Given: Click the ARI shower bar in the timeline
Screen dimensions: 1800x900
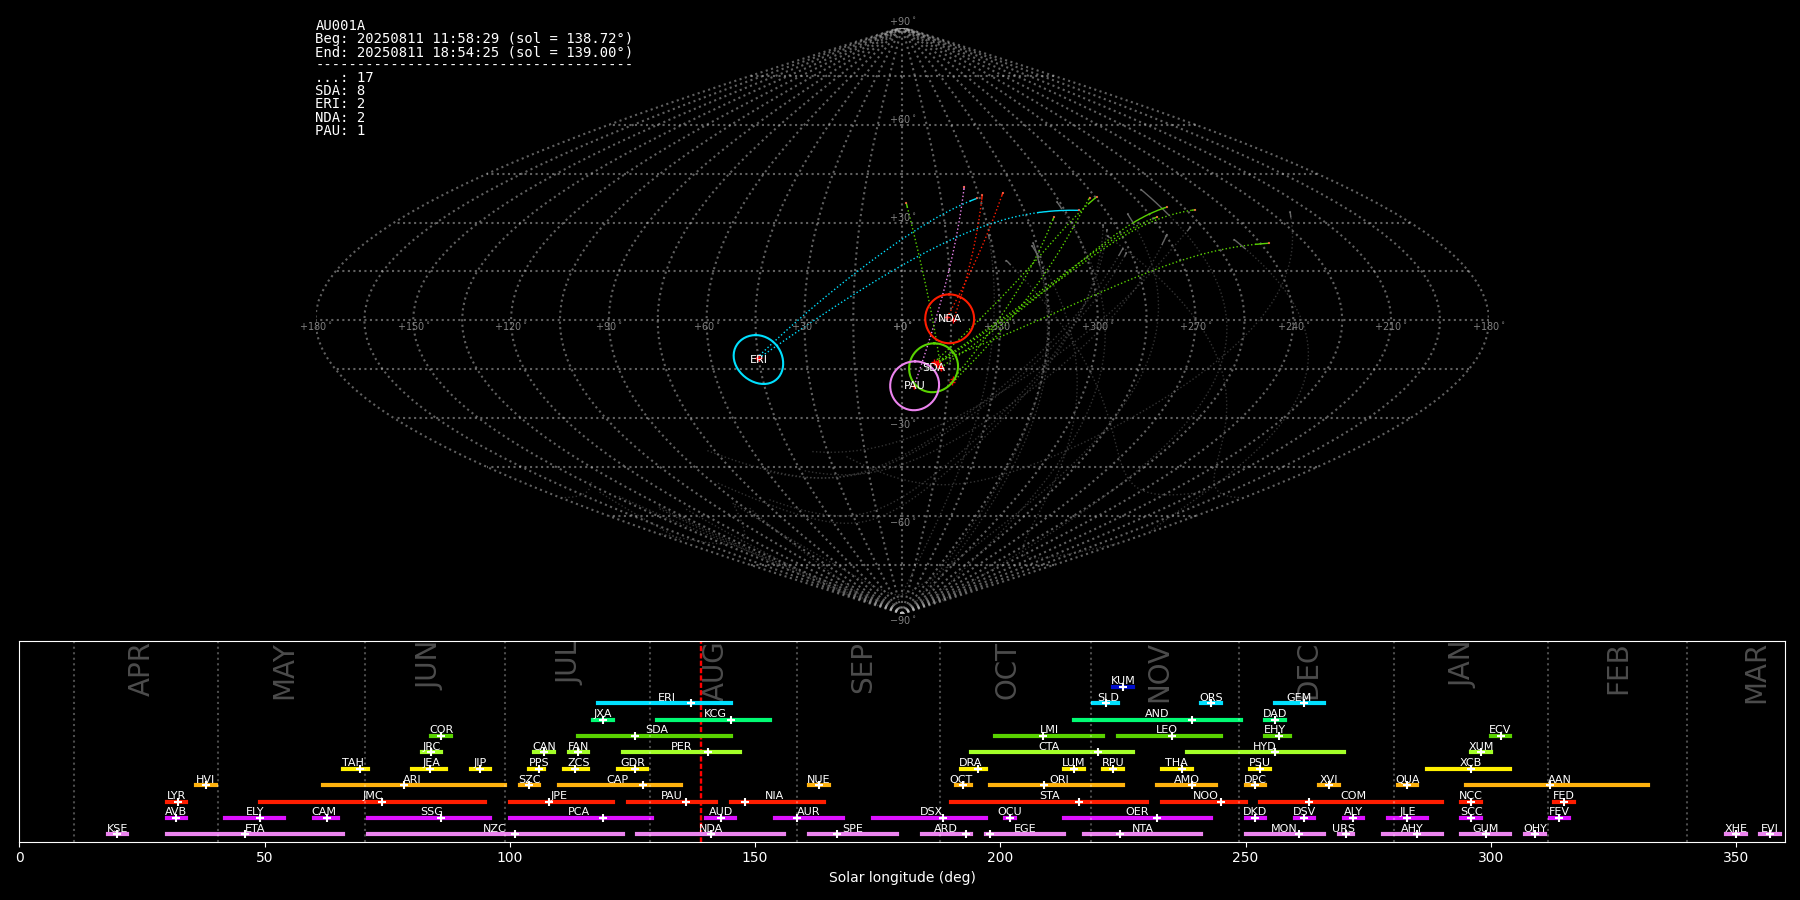Looking at the screenshot, I should 414,785.
